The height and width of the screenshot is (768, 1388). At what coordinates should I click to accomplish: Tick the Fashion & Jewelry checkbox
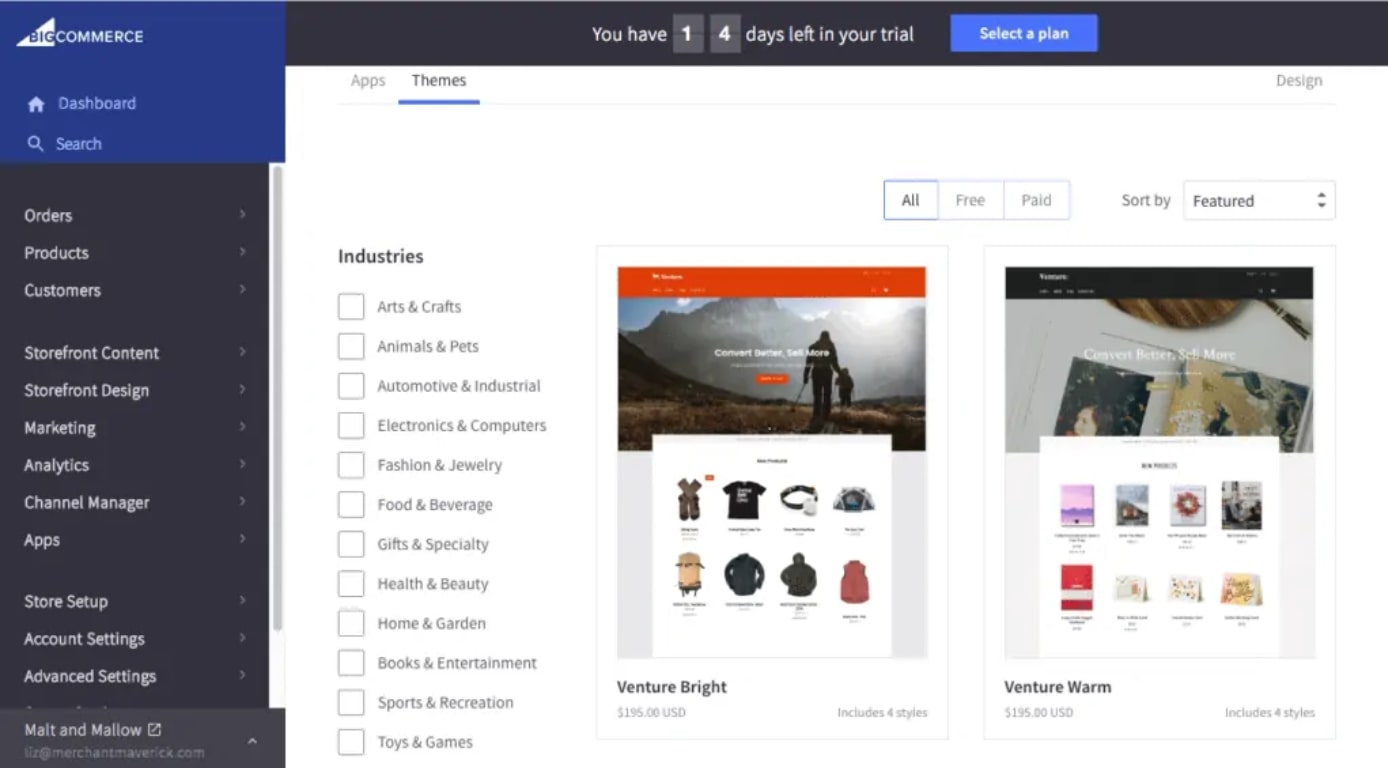[x=351, y=465]
